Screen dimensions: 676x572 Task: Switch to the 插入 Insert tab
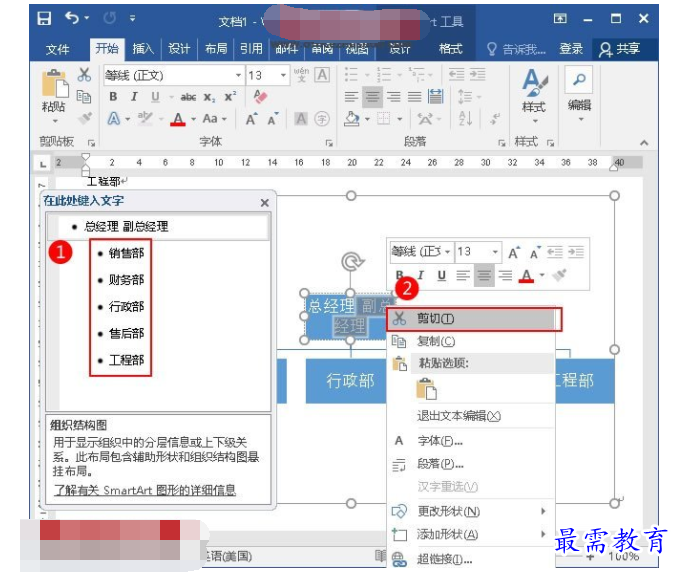[x=143, y=49]
